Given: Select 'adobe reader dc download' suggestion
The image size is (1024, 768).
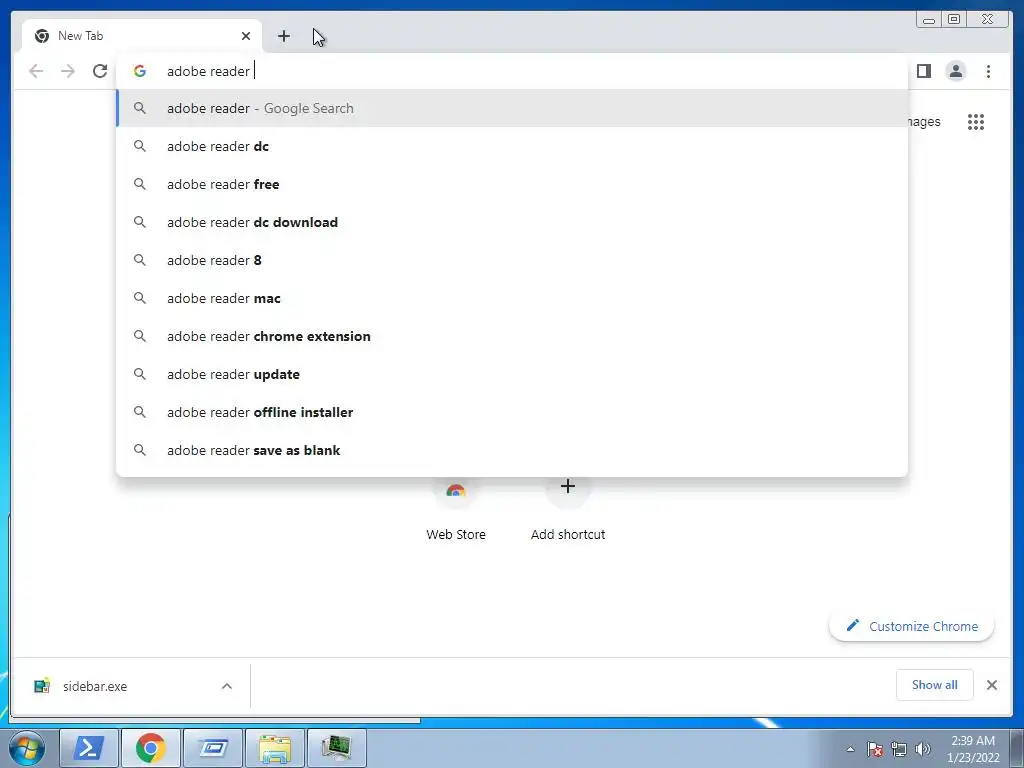Looking at the screenshot, I should pos(512,222).
